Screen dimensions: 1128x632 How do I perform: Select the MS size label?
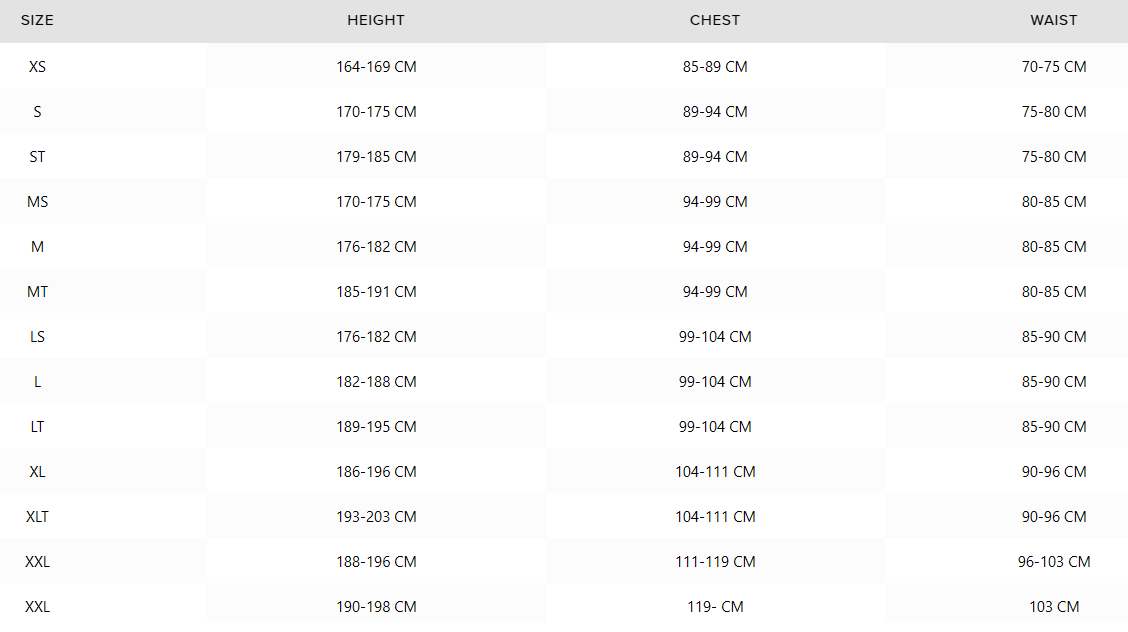37,202
